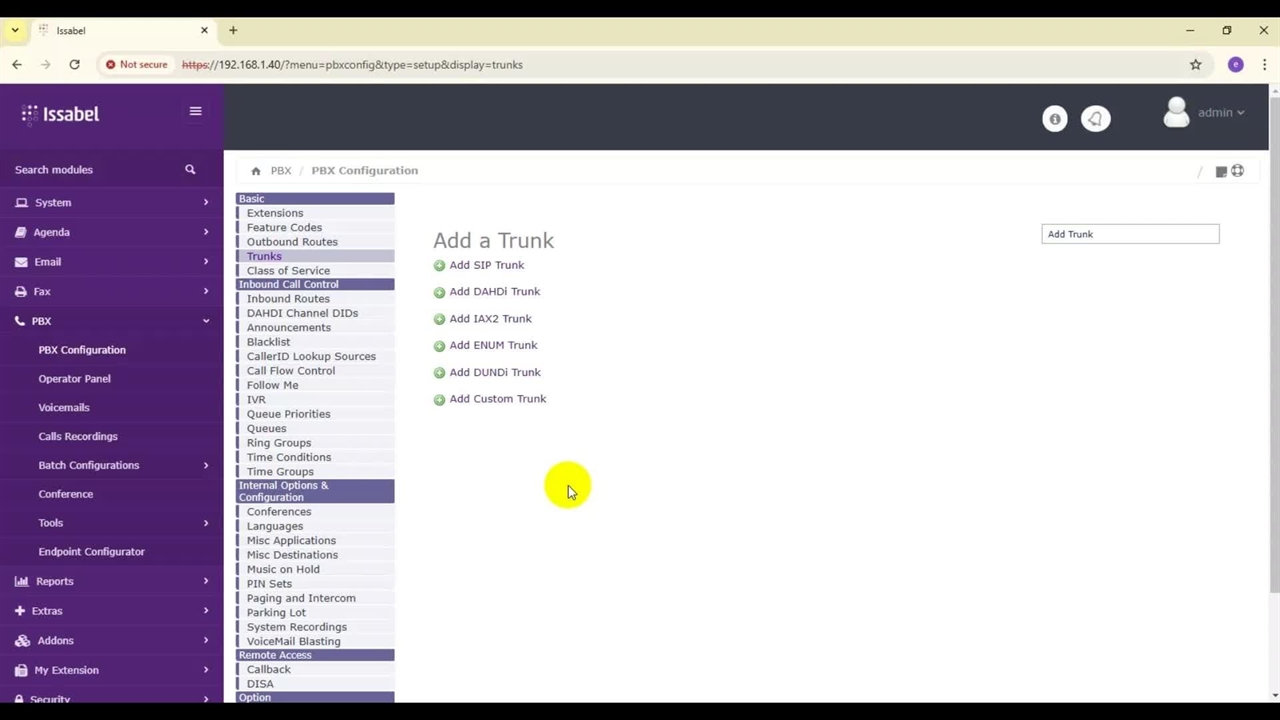1280x720 pixels.
Task: Click the Add Trunk field on right
Action: [1130, 234]
